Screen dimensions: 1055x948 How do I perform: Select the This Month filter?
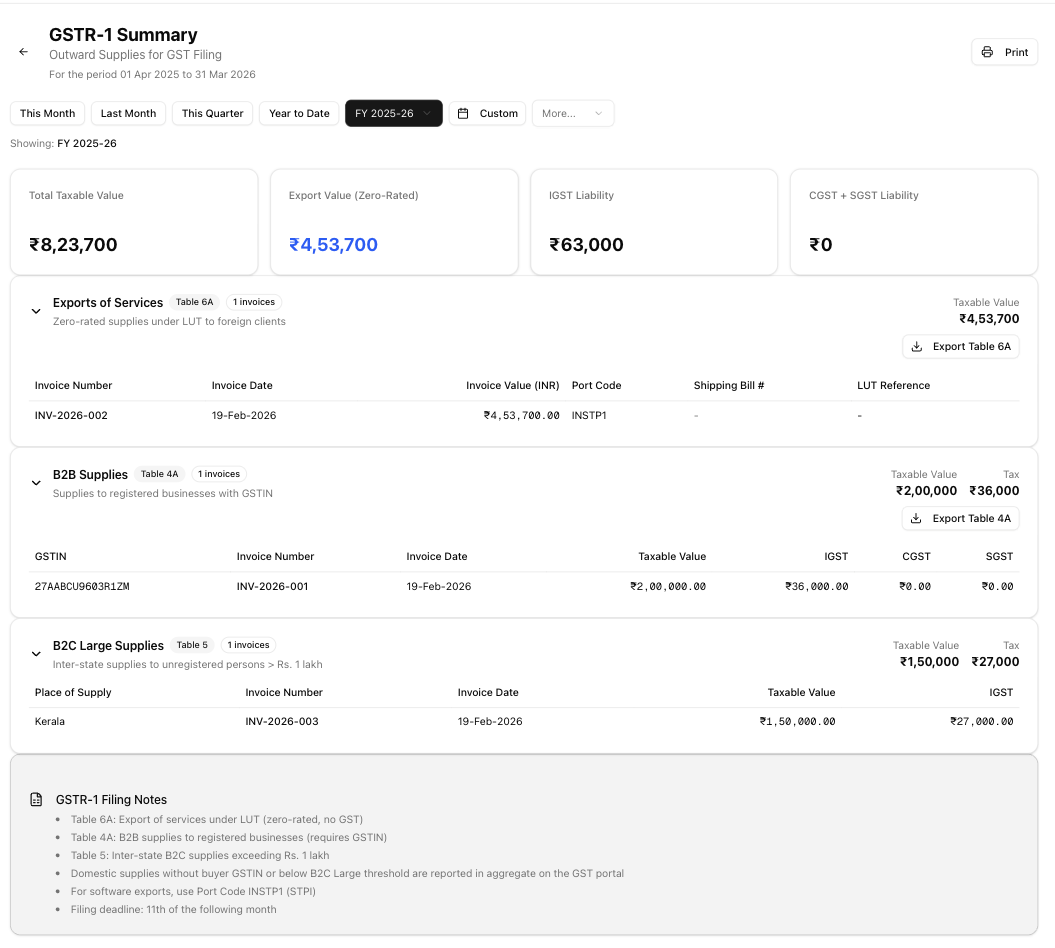coord(47,114)
